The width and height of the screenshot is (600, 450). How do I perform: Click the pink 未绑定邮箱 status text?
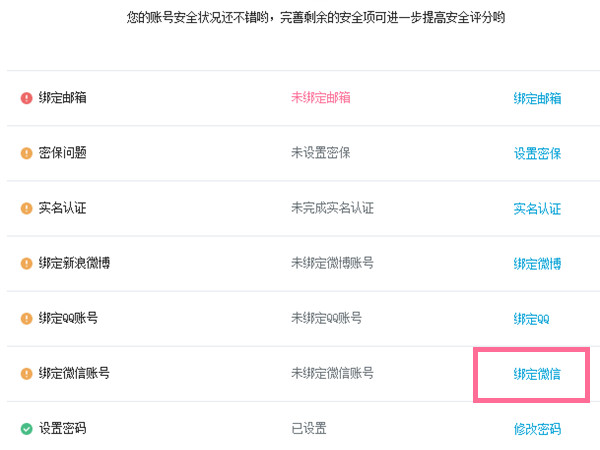[320, 98]
